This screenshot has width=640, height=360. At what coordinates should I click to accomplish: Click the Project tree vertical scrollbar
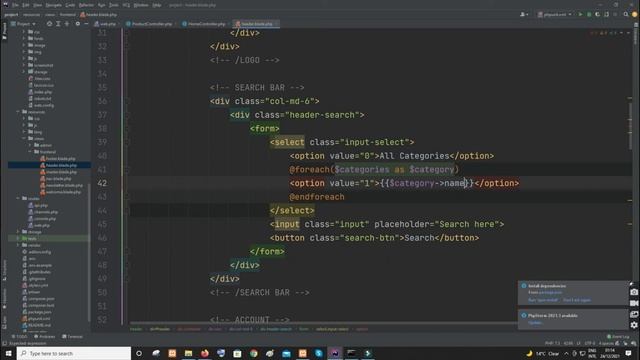(89, 253)
